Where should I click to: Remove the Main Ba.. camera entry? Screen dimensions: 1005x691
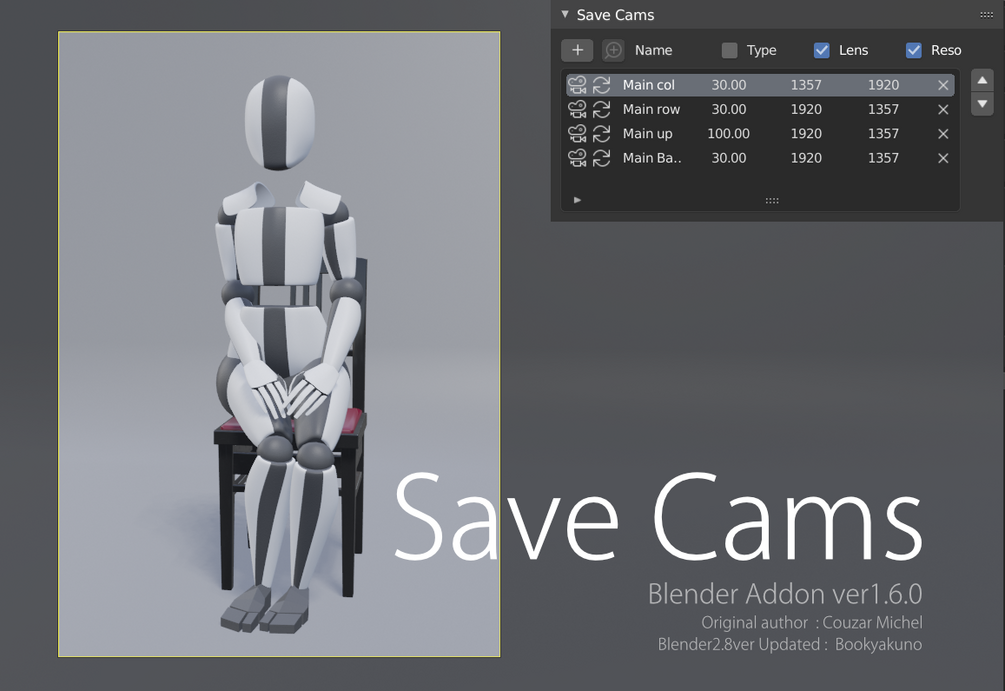tap(943, 158)
